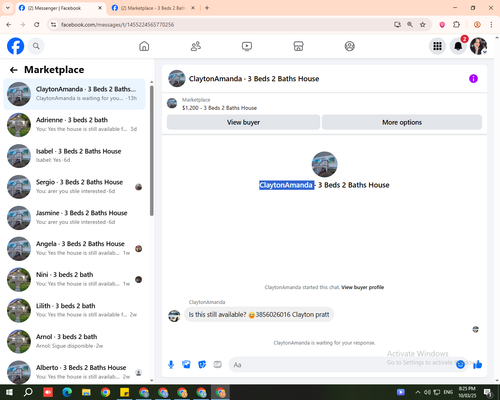Attach a photo using the image icon
This screenshot has height=400, width=500.
click(x=186, y=365)
